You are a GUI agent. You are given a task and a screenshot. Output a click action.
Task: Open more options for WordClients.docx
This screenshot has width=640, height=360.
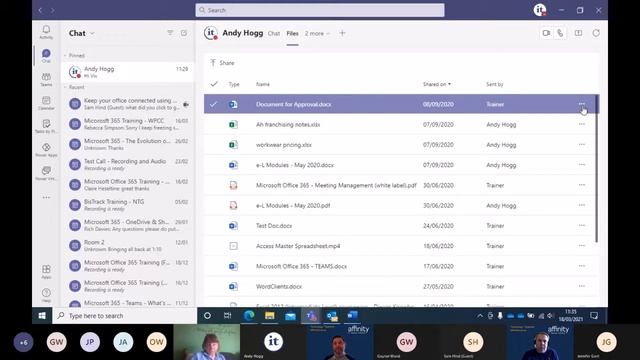click(582, 286)
